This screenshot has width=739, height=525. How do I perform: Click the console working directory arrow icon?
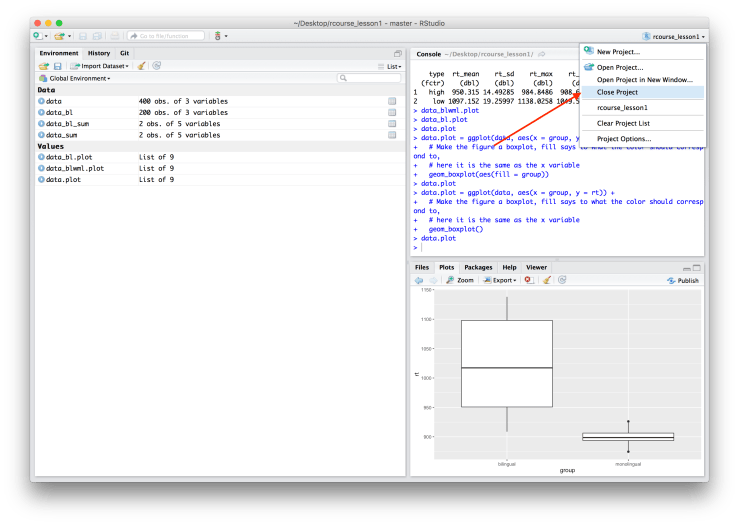click(542, 54)
